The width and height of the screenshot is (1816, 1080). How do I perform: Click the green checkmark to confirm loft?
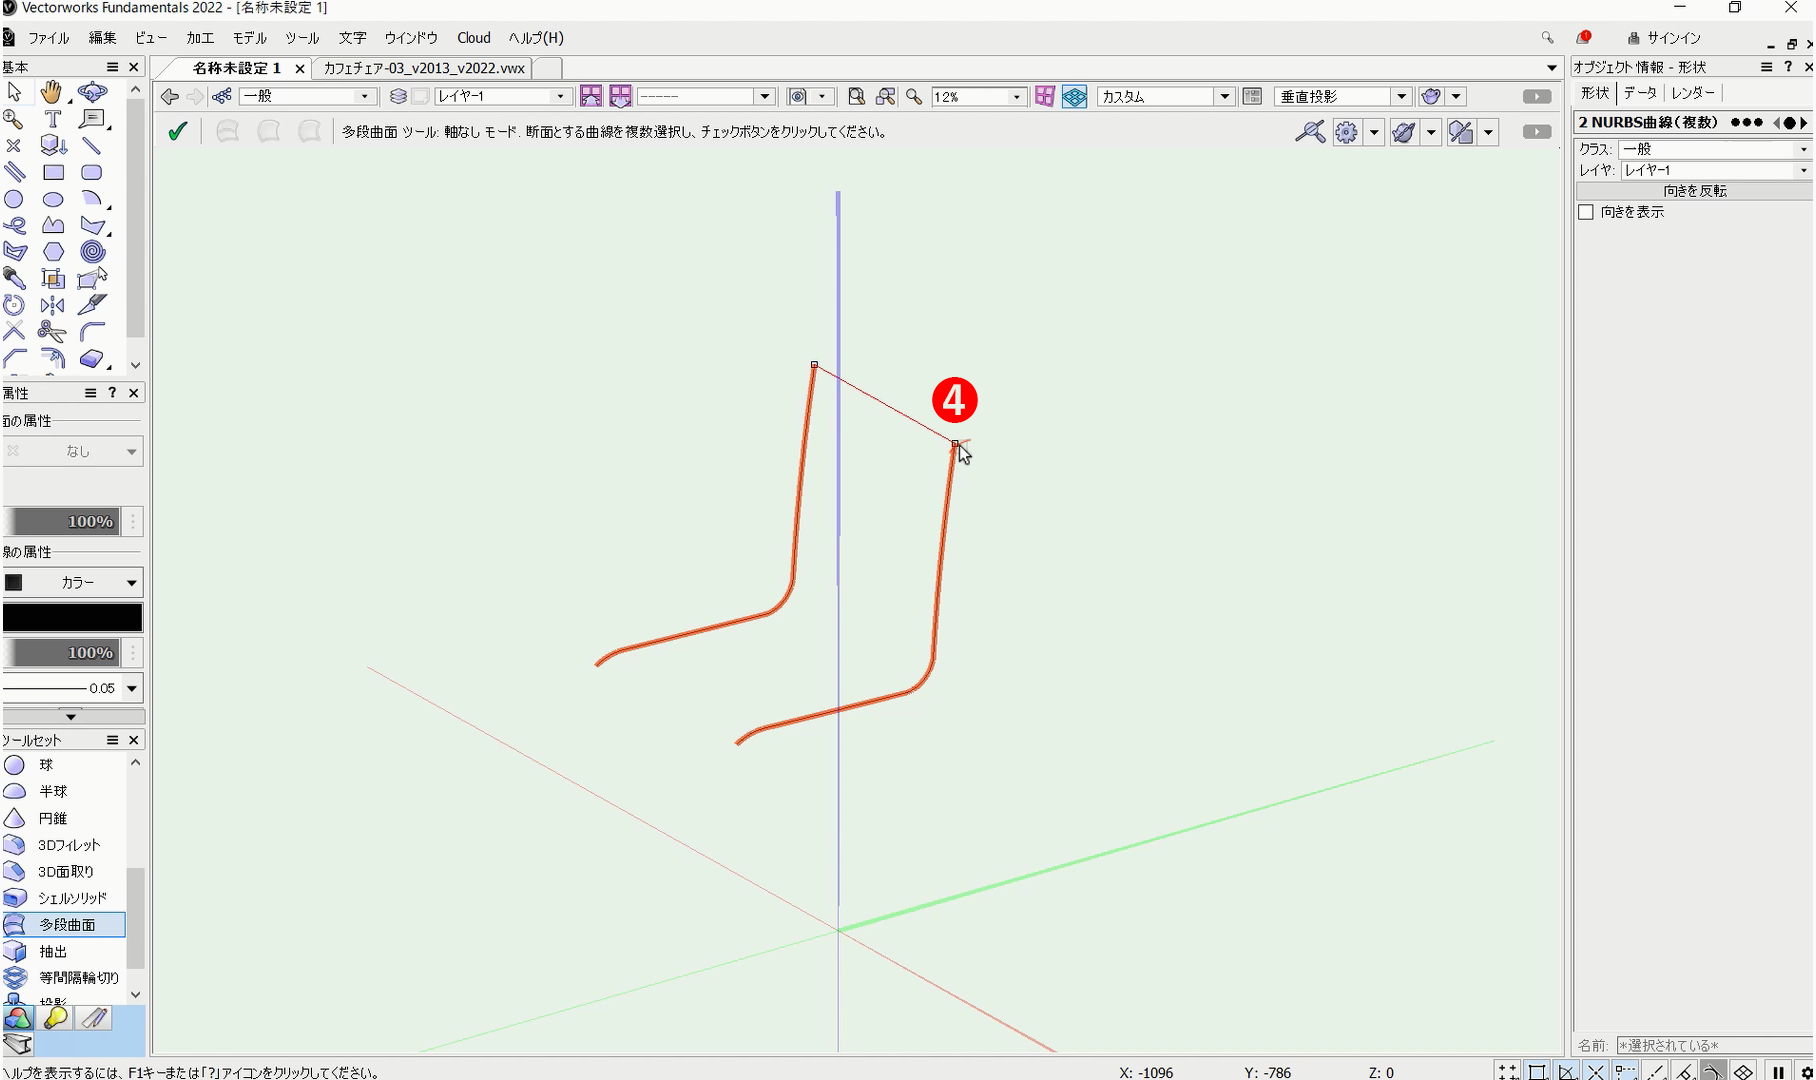178,132
